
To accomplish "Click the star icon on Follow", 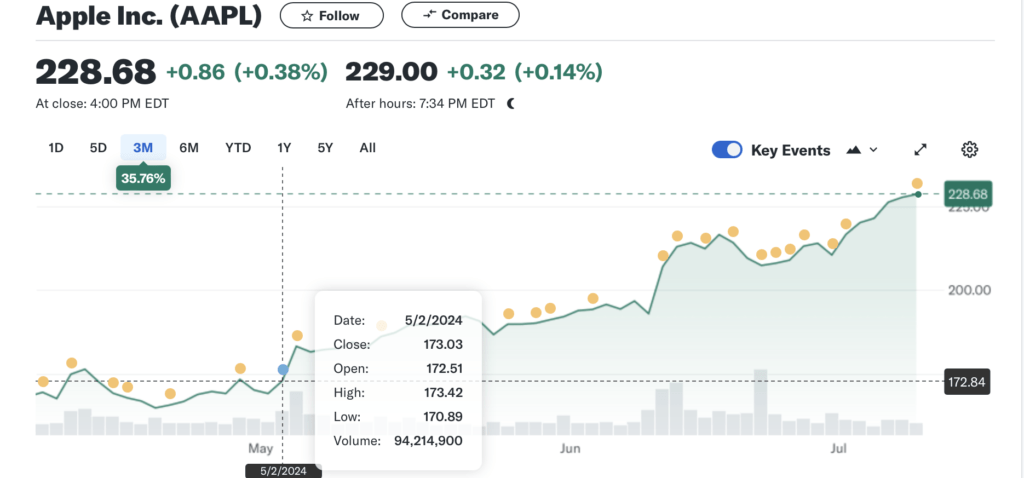I will point(307,16).
